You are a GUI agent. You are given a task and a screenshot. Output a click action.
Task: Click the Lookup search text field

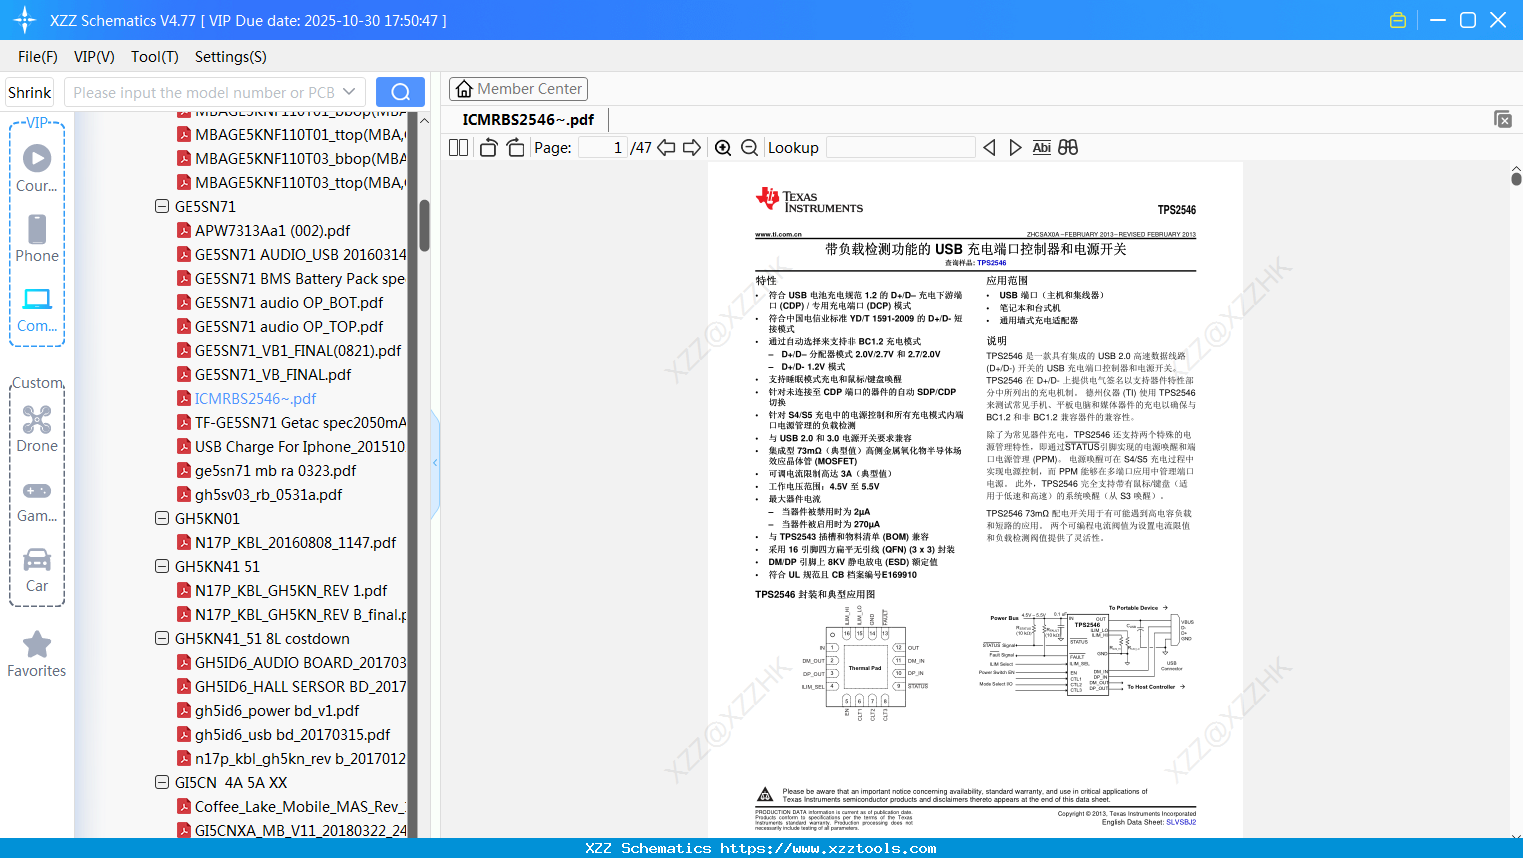[x=901, y=148]
